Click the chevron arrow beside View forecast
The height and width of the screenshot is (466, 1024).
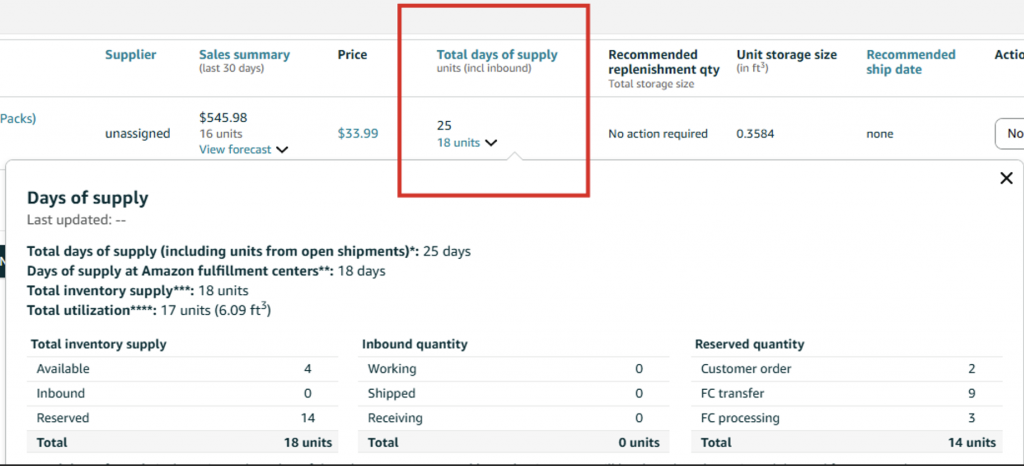(282, 150)
